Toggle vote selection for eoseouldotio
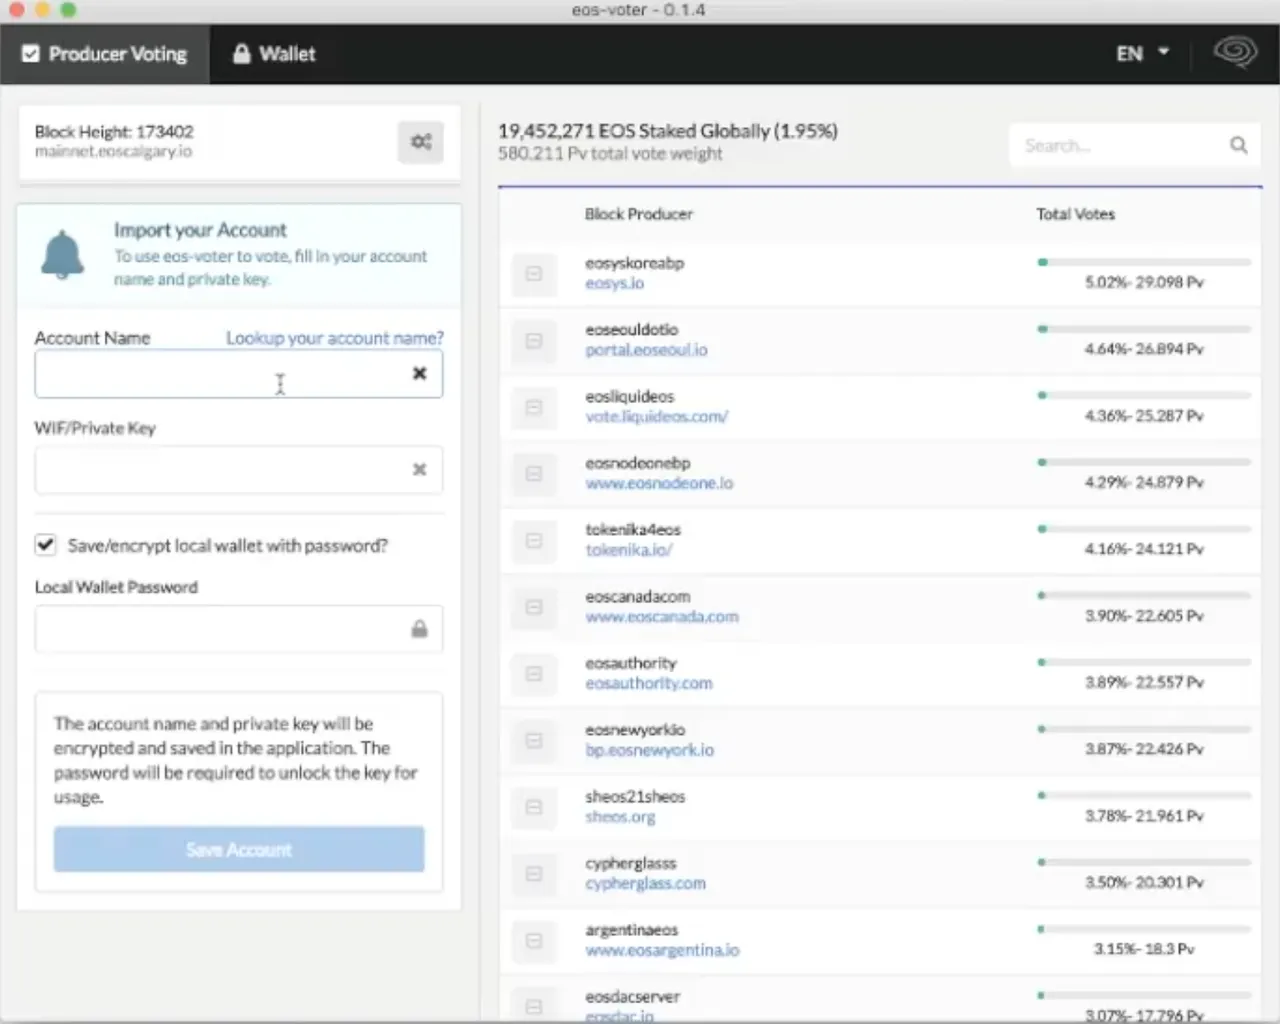 (534, 341)
